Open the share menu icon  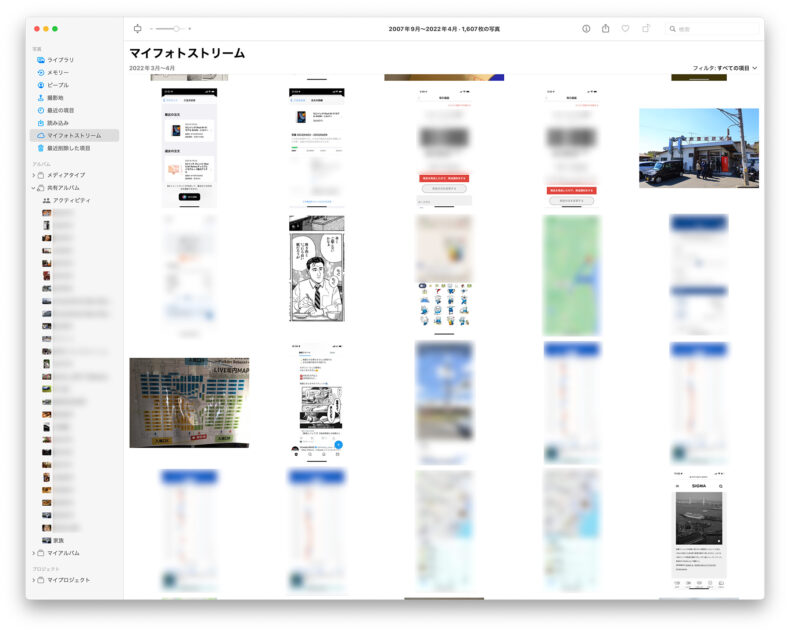pos(605,29)
